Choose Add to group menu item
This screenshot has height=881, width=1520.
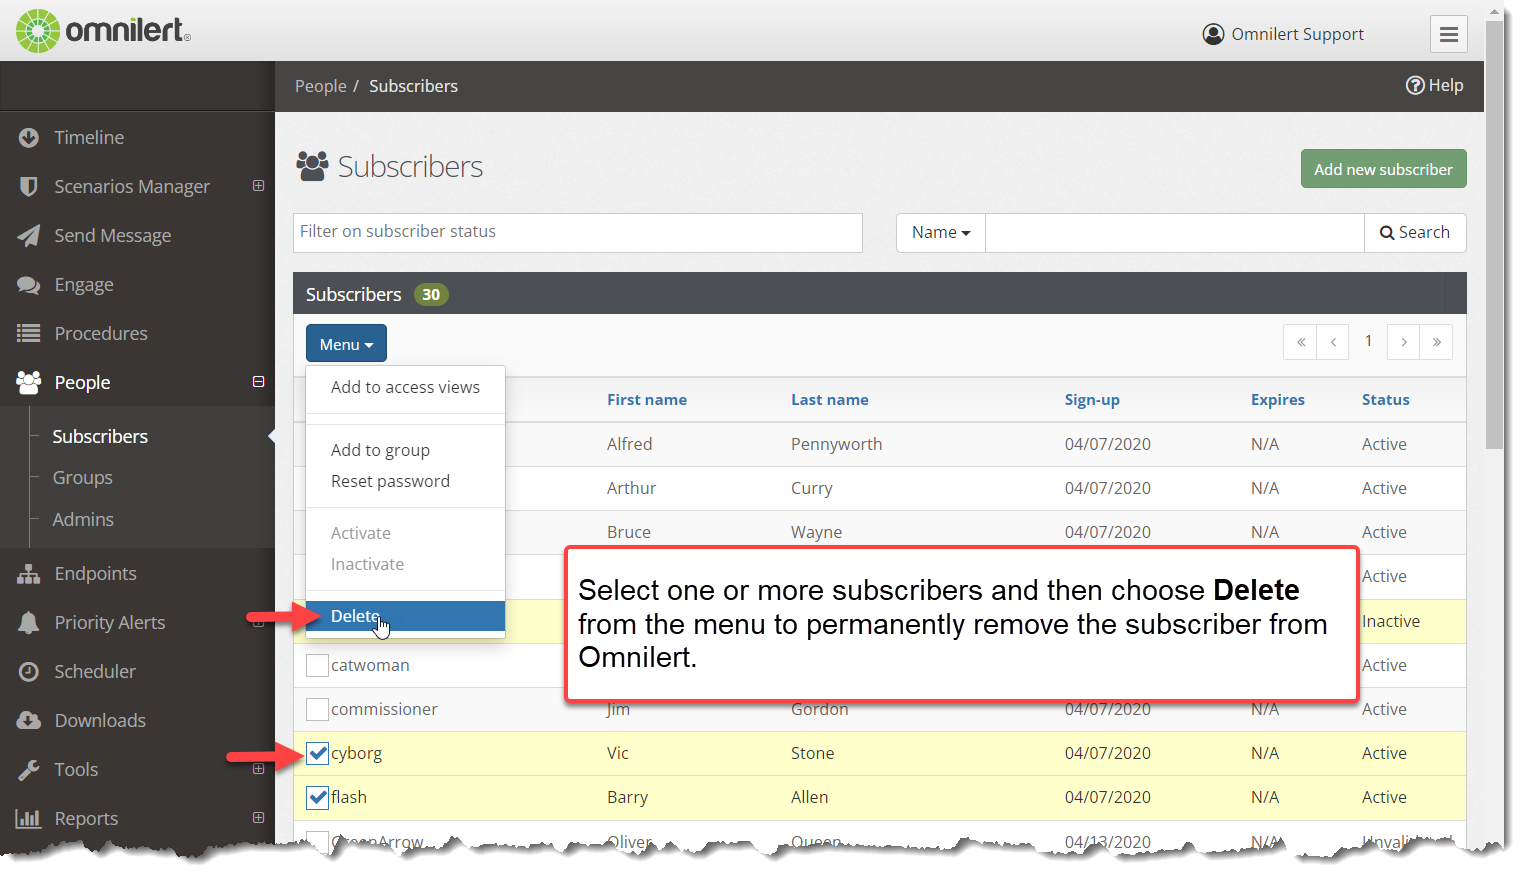pyautogui.click(x=405, y=450)
